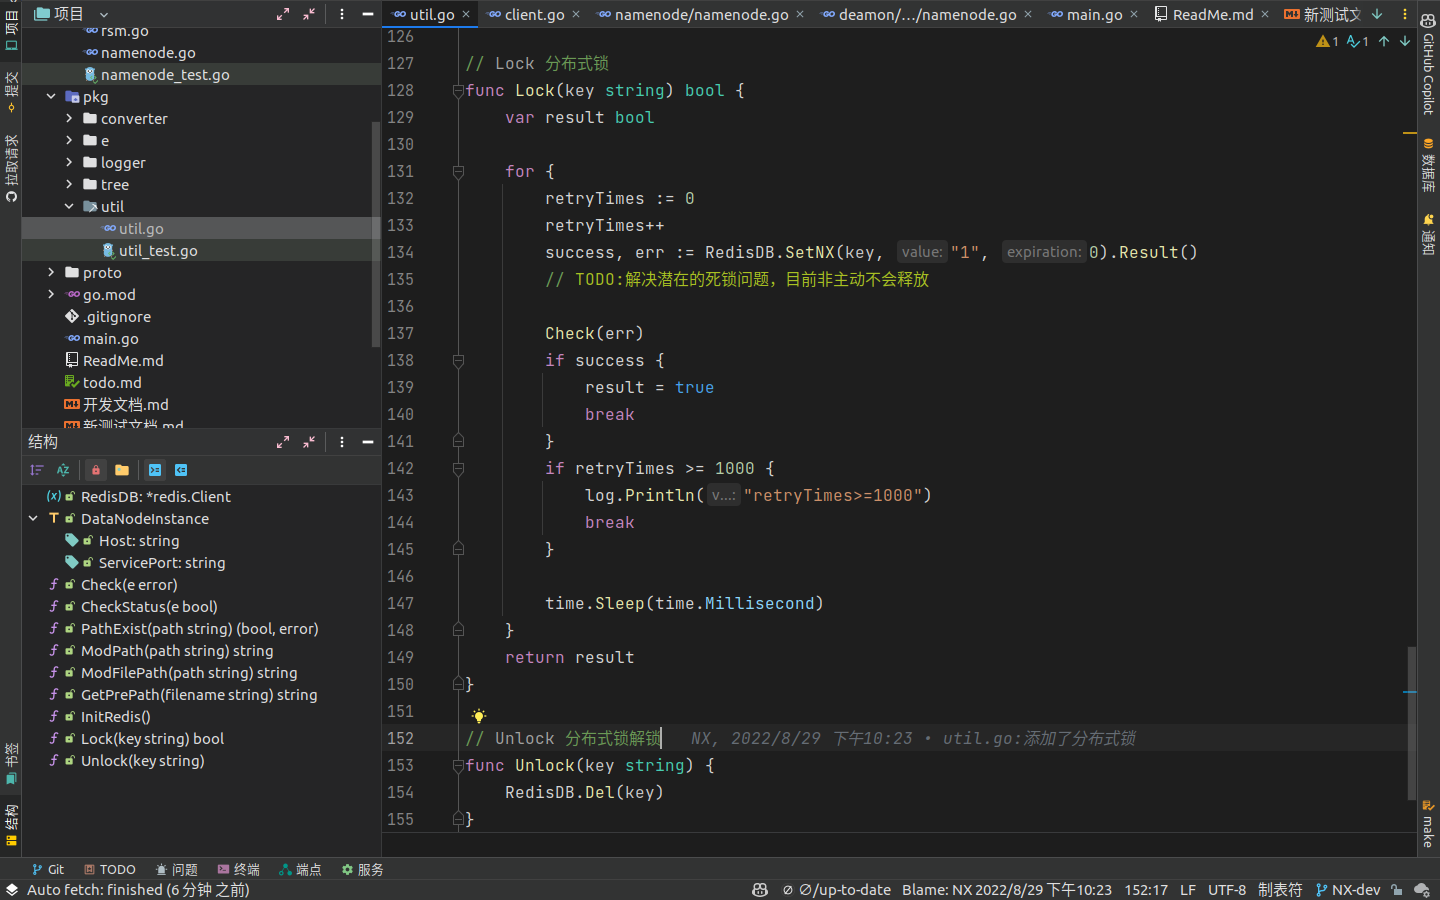Go to previous highlighted error arrow
This screenshot has height=900, width=1440.
point(1384,41)
